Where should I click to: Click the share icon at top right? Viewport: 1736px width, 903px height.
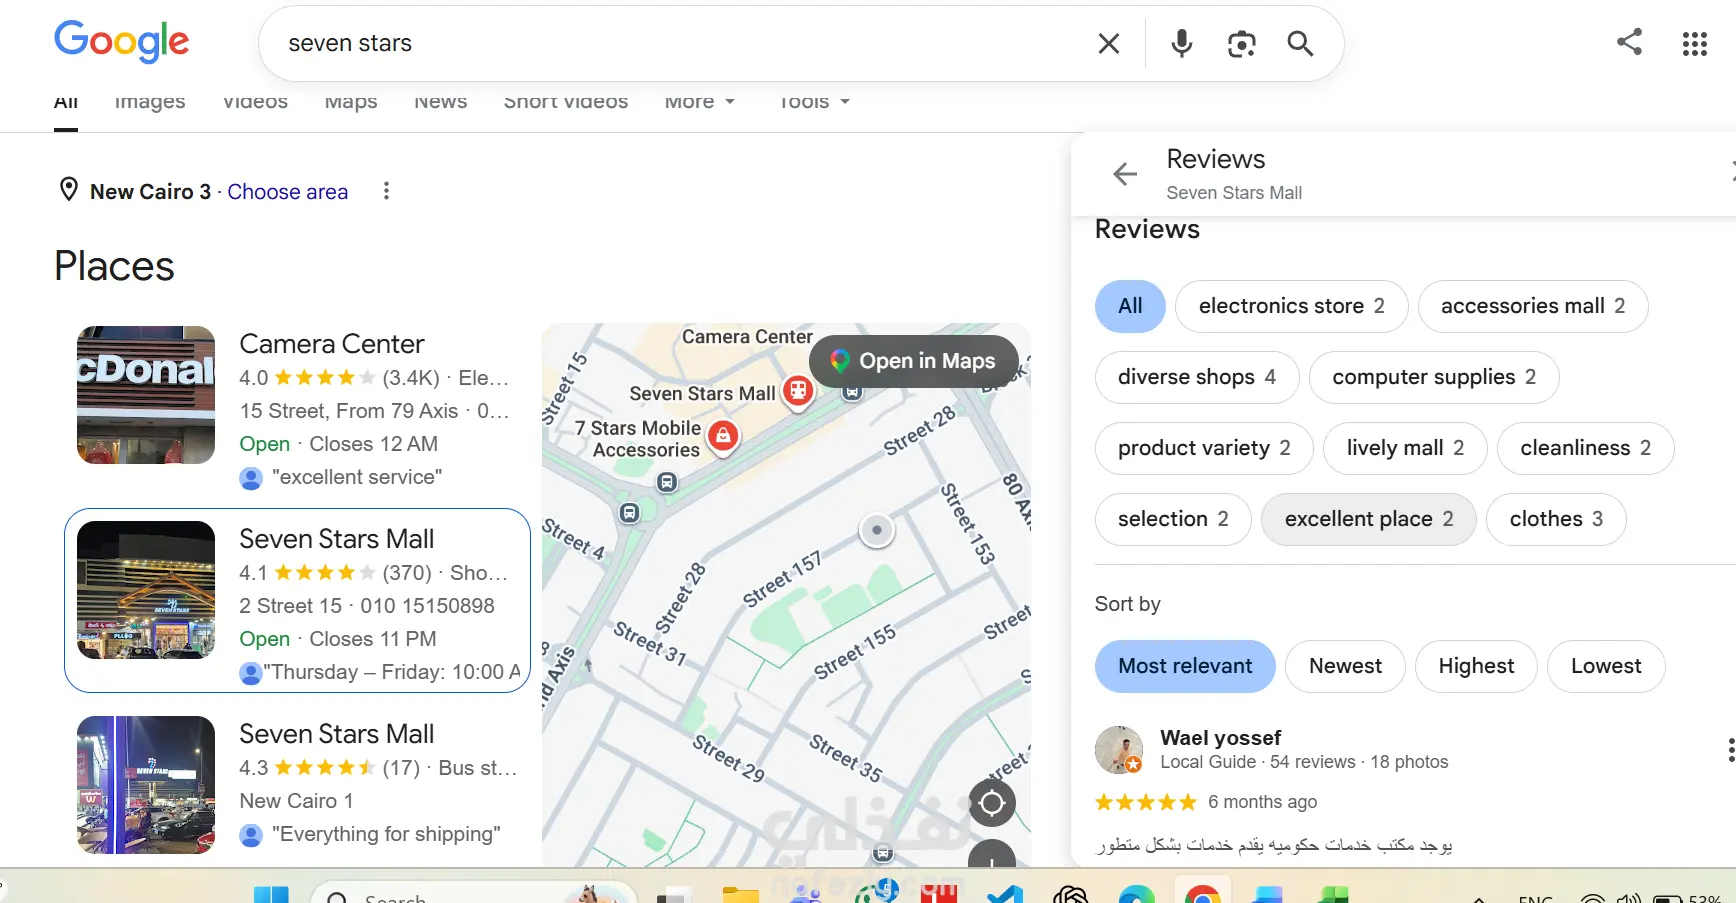point(1629,42)
